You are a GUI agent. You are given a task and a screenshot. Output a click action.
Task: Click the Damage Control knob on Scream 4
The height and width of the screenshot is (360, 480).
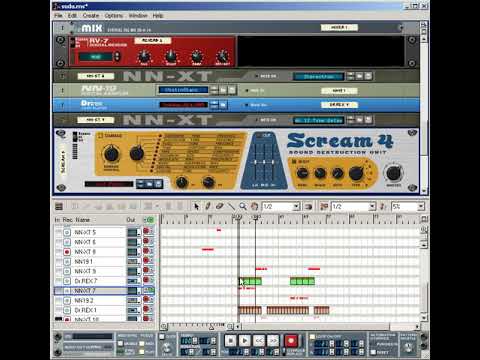111,154
